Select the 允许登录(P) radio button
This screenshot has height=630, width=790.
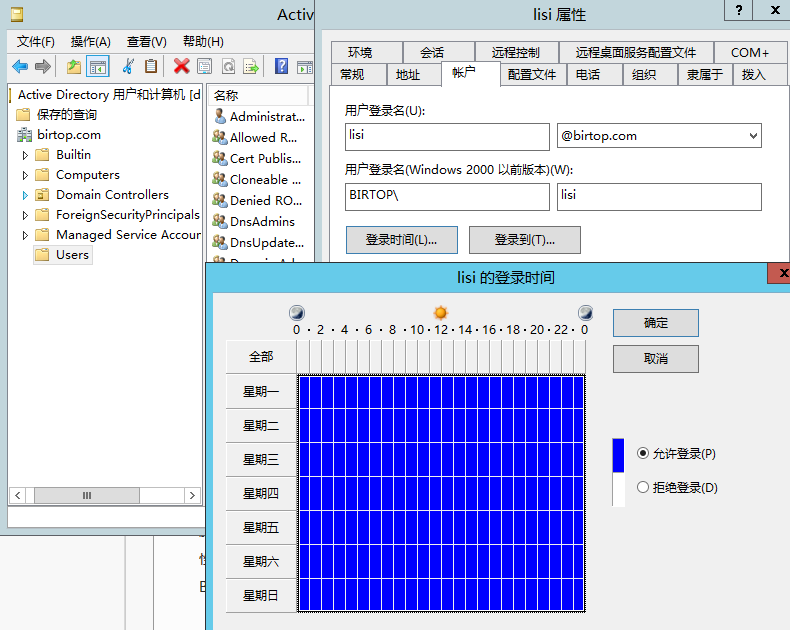coord(642,453)
